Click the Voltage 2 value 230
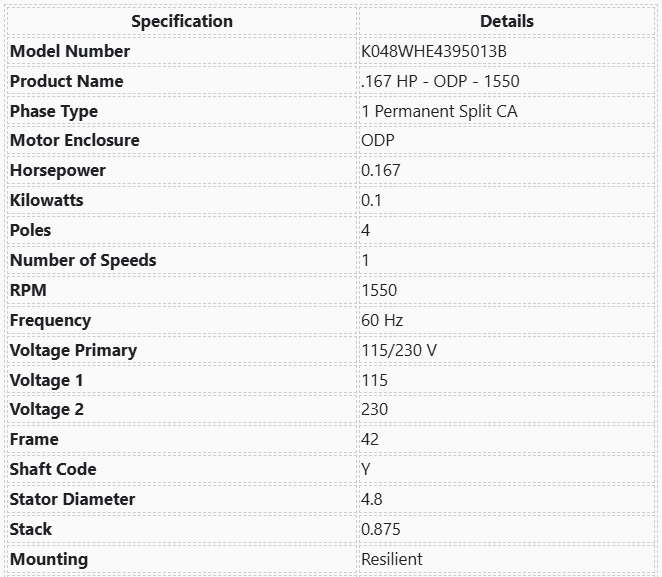This screenshot has height=577, width=662. (374, 409)
